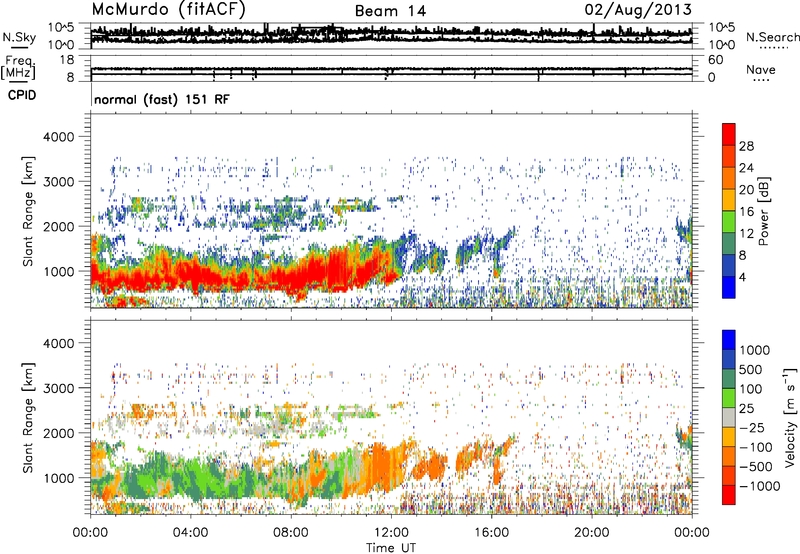The height and width of the screenshot is (554, 800).
Task: Click the 04:00 time tick label
Action: coord(190,533)
